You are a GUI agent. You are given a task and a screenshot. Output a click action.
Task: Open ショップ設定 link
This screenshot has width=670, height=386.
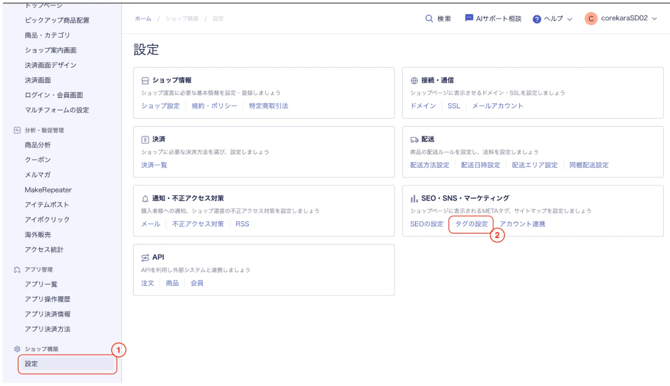point(160,106)
